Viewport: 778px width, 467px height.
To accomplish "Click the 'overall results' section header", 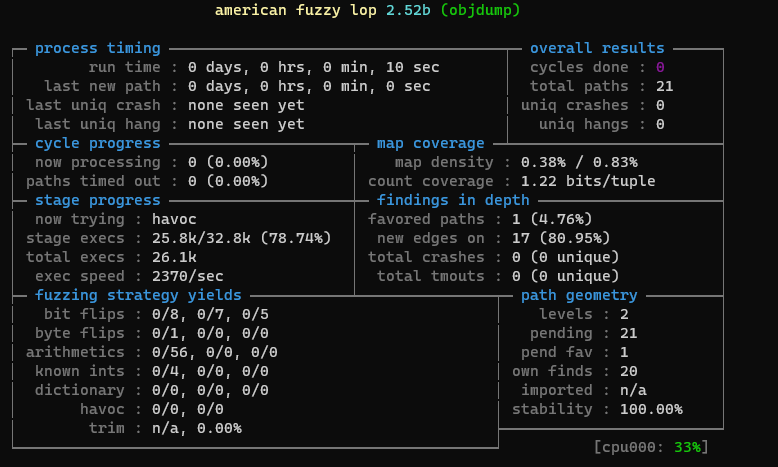I will point(597,48).
